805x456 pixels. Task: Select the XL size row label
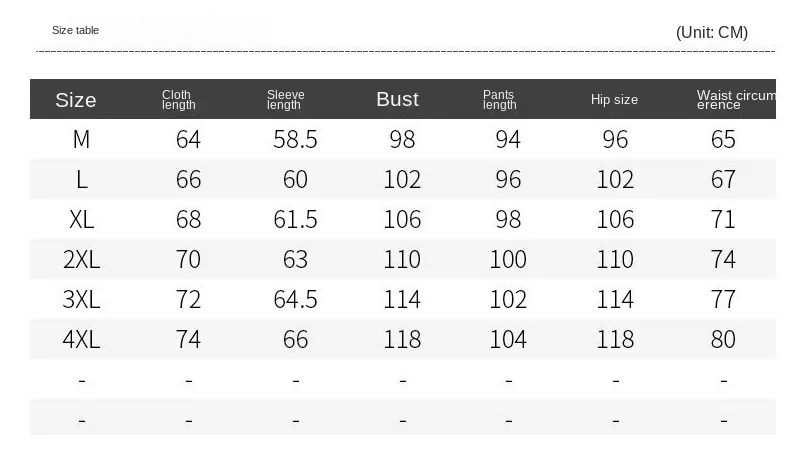pos(82,219)
